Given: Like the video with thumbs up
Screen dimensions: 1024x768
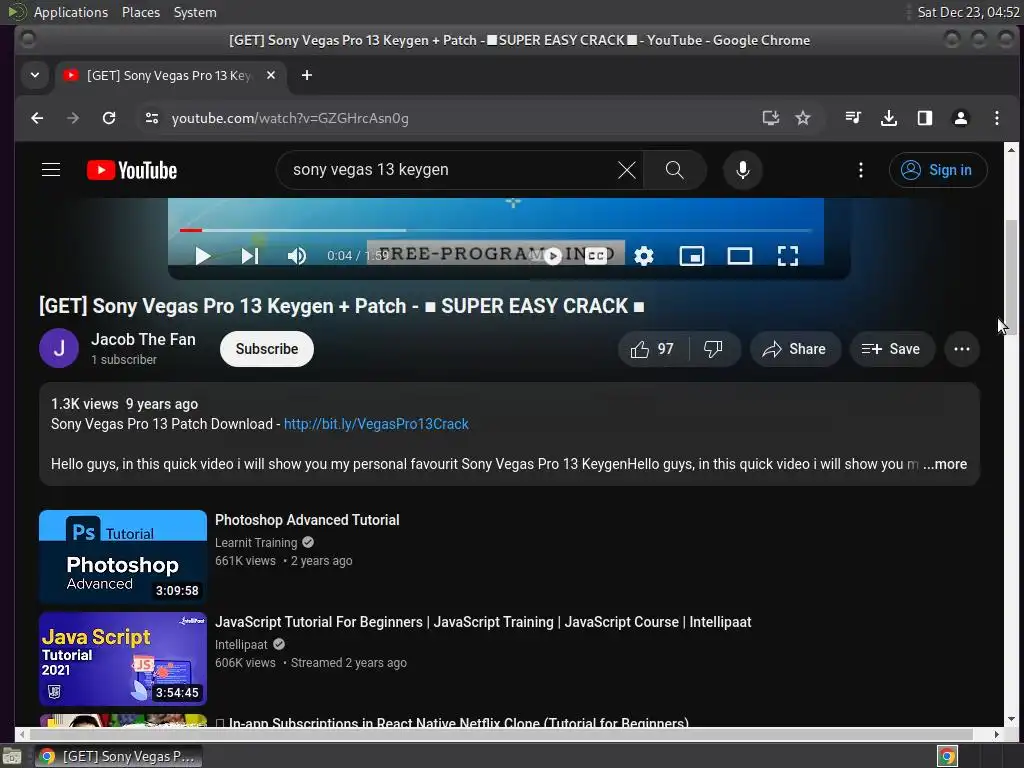Looking at the screenshot, I should [x=653, y=349].
